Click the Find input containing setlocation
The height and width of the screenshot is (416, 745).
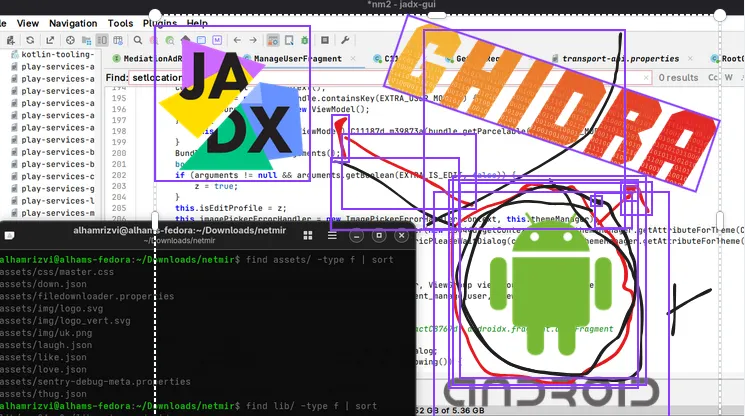pos(389,77)
